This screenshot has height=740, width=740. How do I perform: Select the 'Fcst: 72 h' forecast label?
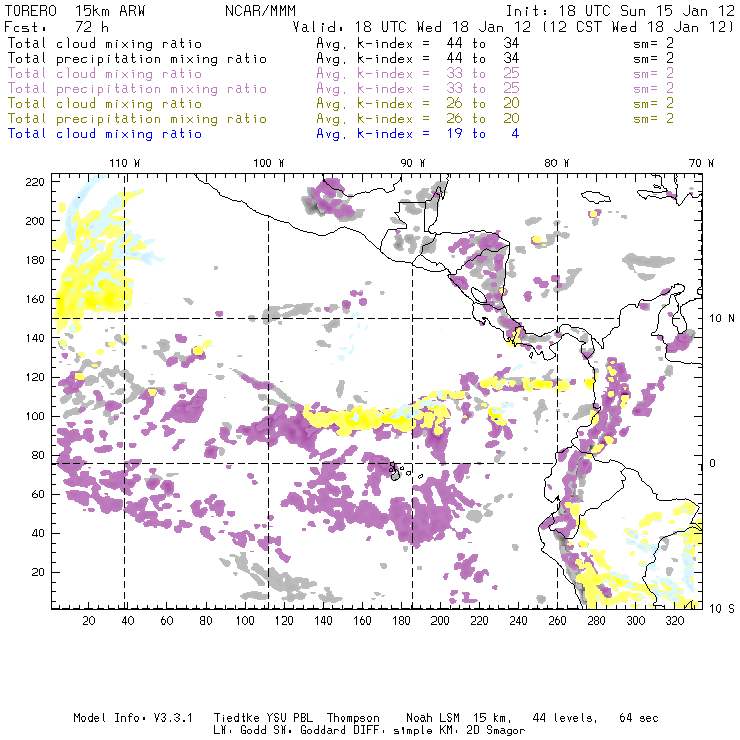56,27
